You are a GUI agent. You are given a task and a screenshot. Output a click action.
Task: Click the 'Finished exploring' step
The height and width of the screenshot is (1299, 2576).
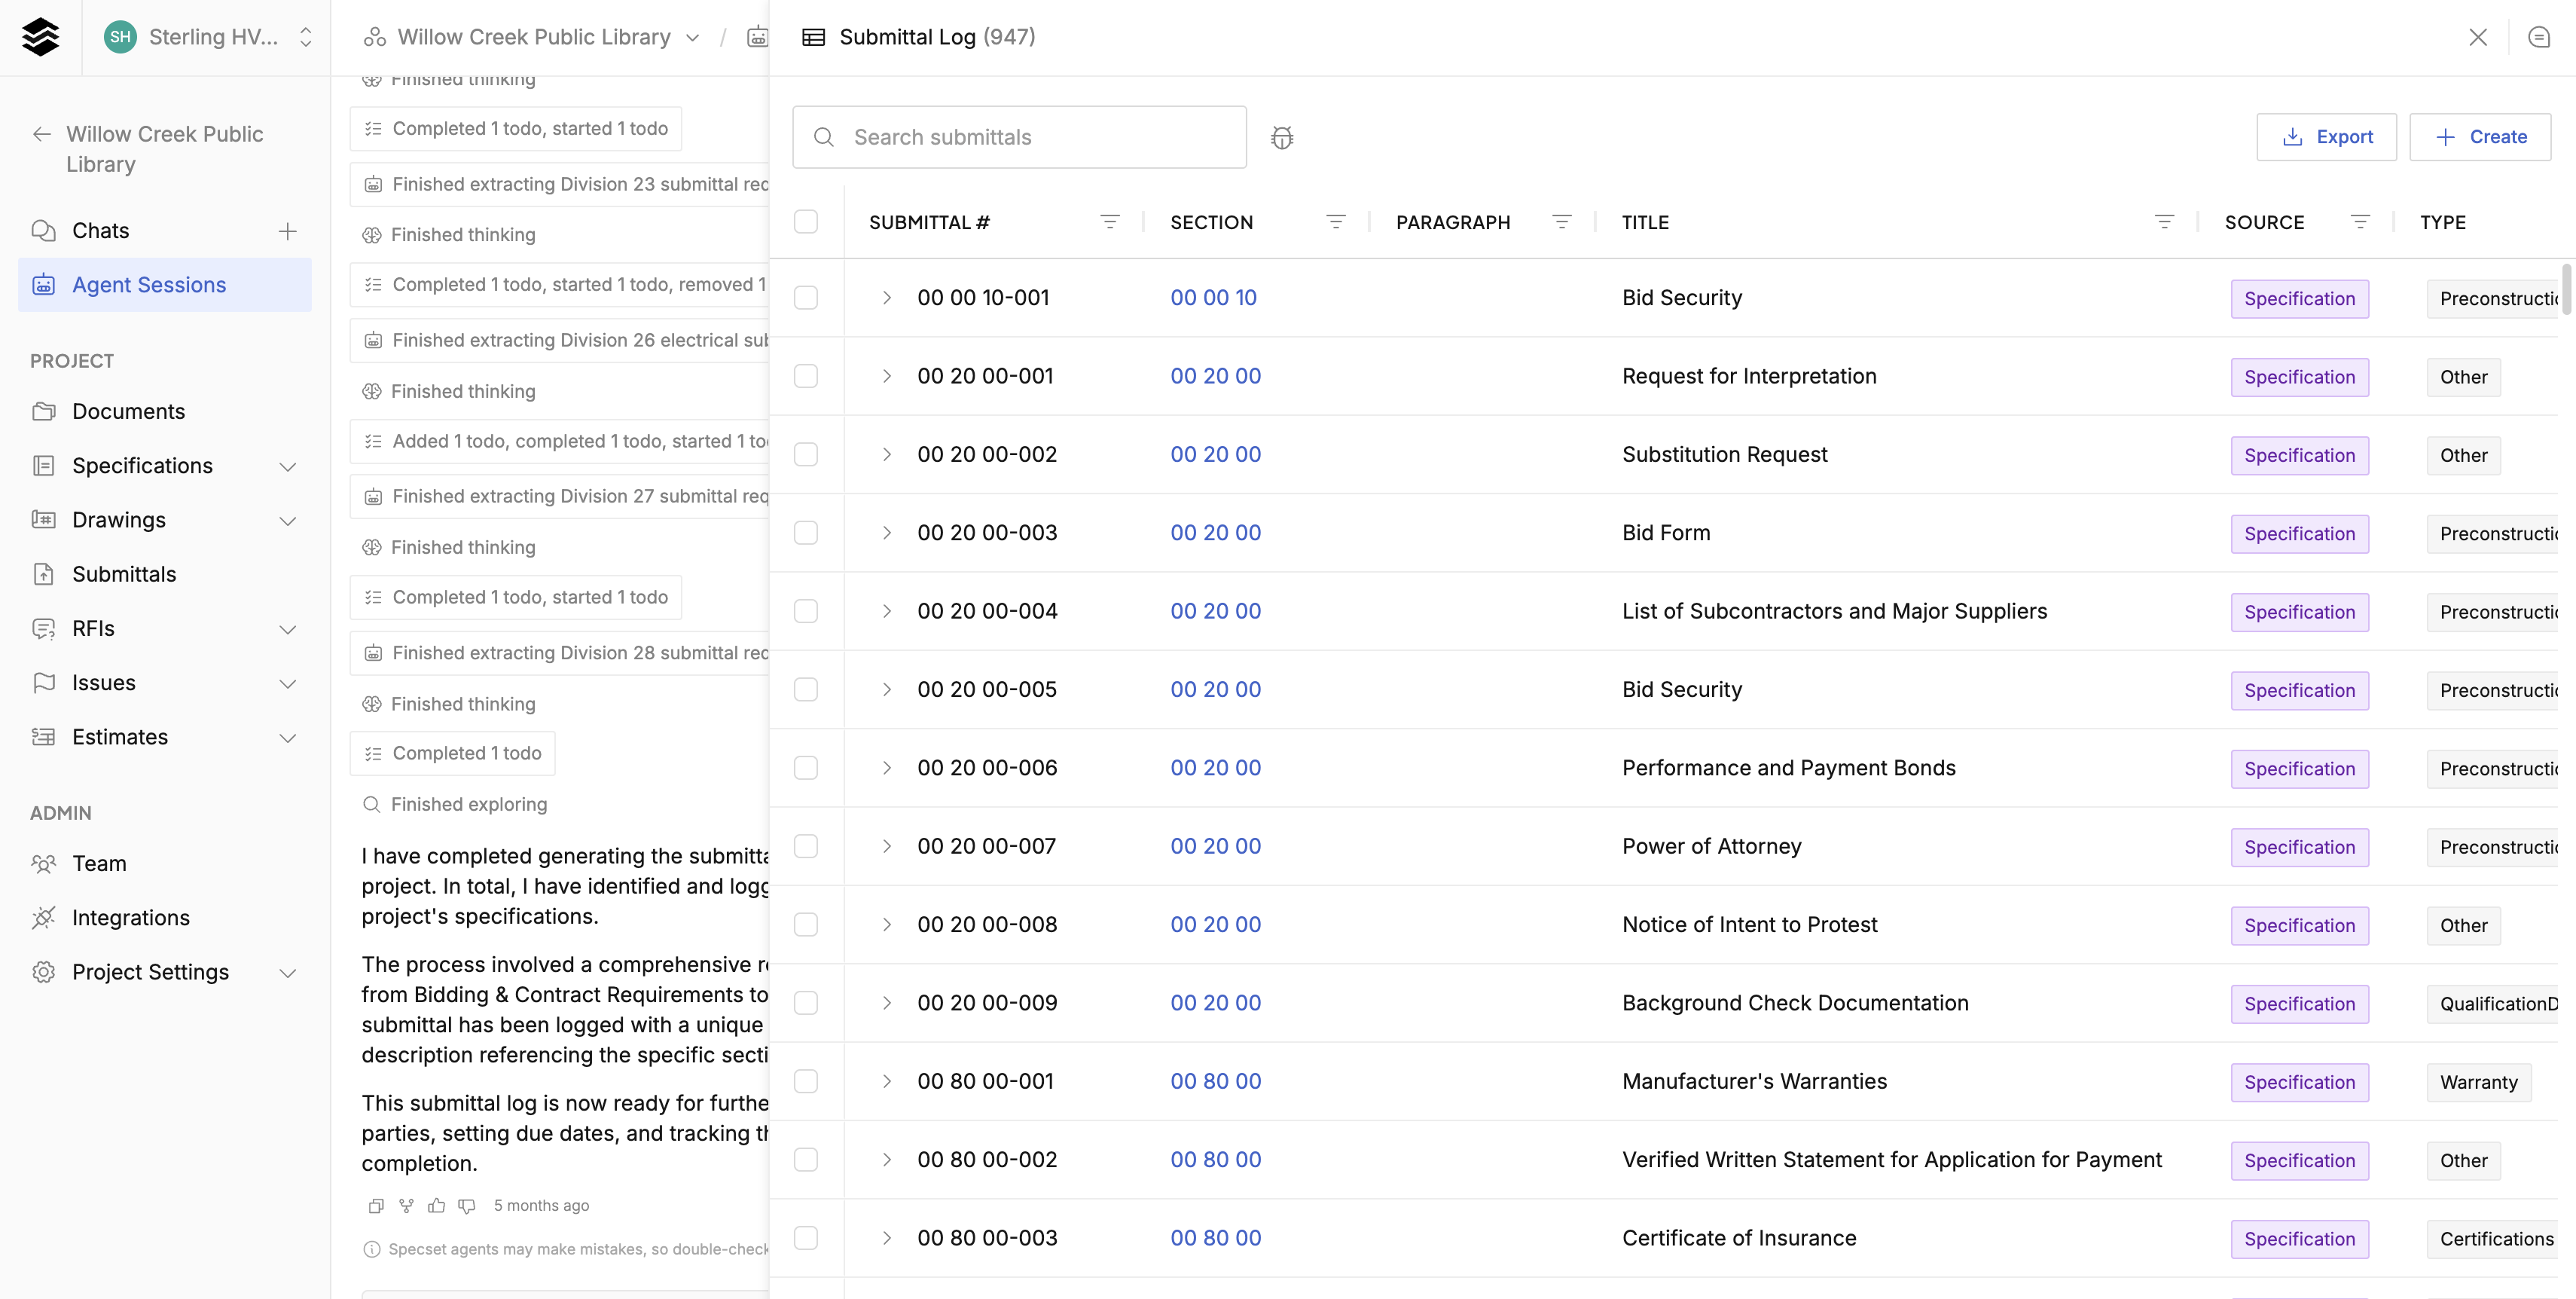click(455, 805)
